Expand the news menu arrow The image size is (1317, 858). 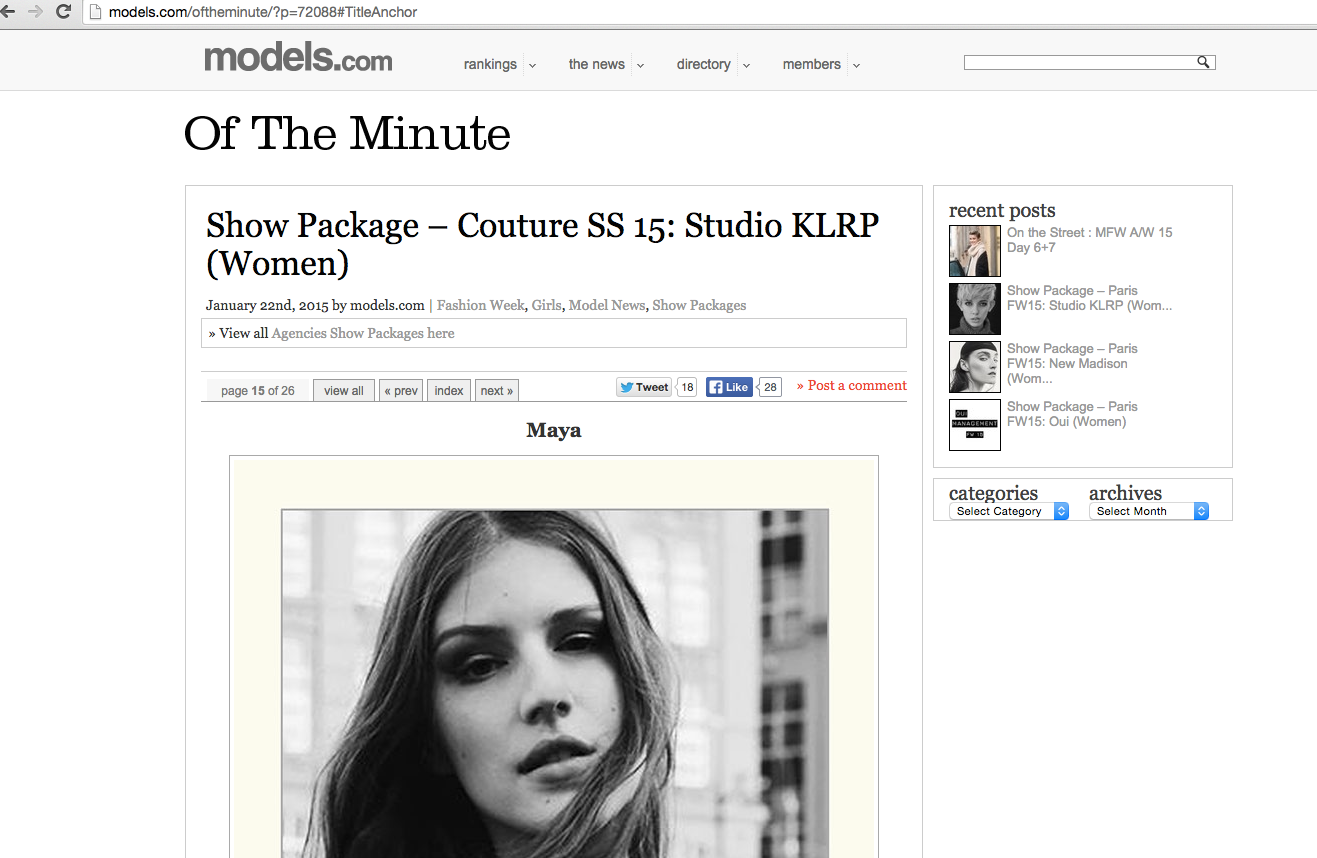(640, 65)
